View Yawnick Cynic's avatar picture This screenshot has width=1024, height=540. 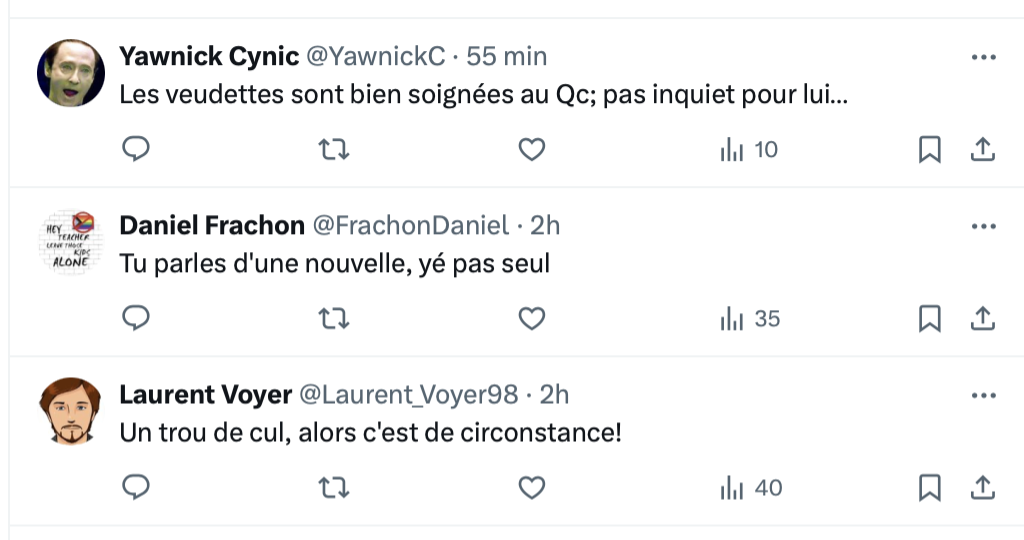click(71, 73)
